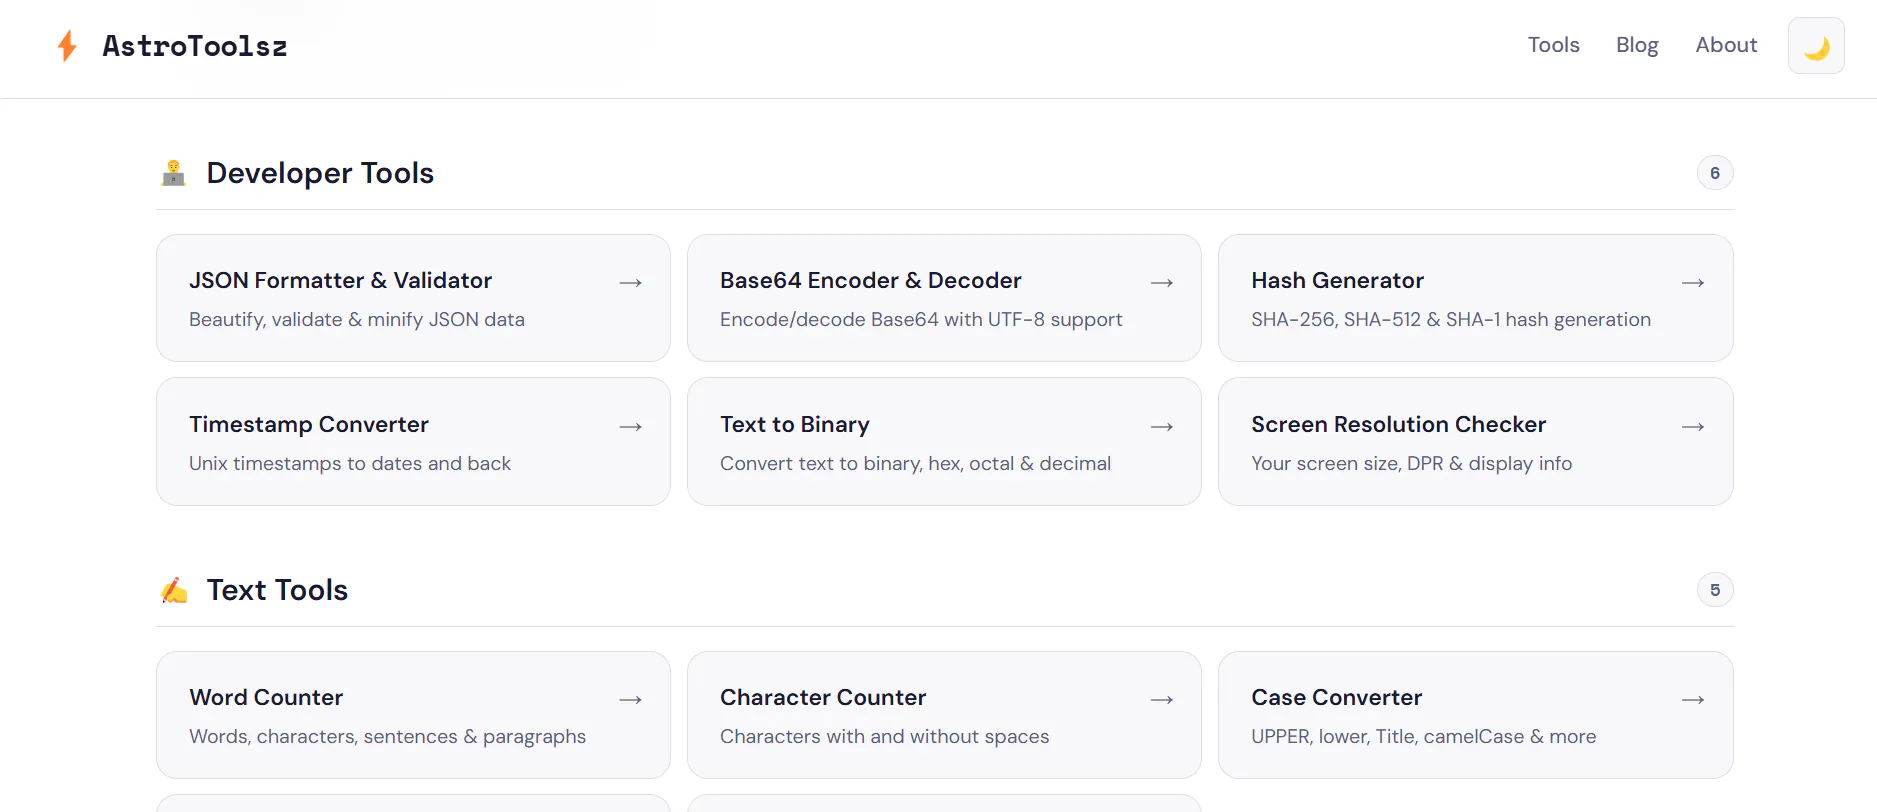Viewport: 1877px width, 812px height.
Task: Click "SHA-256, SHA-512 & SHA-1 hash generation"
Action: [x=1451, y=320]
